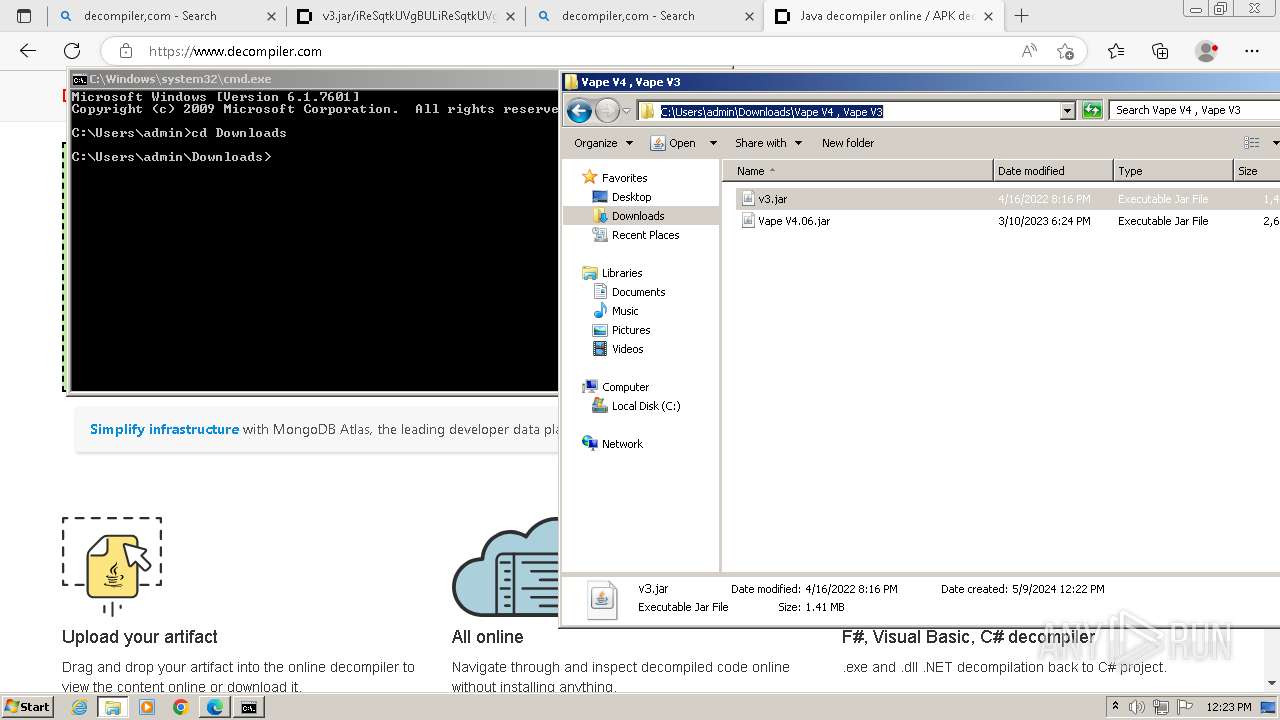This screenshot has height=720, width=1280.
Task: Expand the Open button dropdown arrow
Action: [713, 143]
